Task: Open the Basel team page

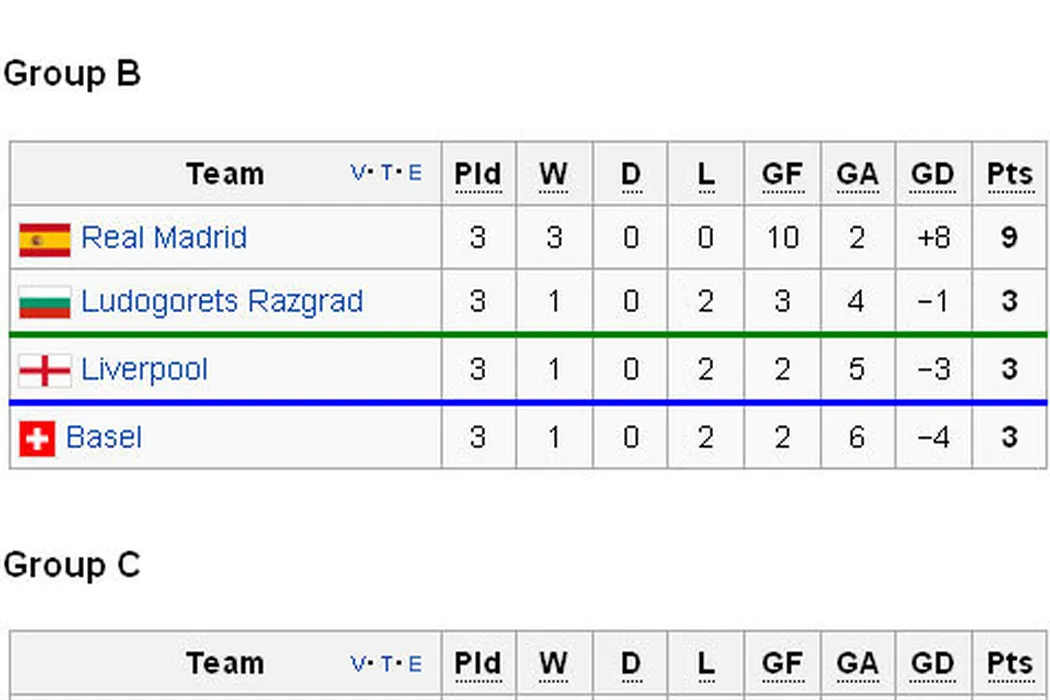Action: 103,438
